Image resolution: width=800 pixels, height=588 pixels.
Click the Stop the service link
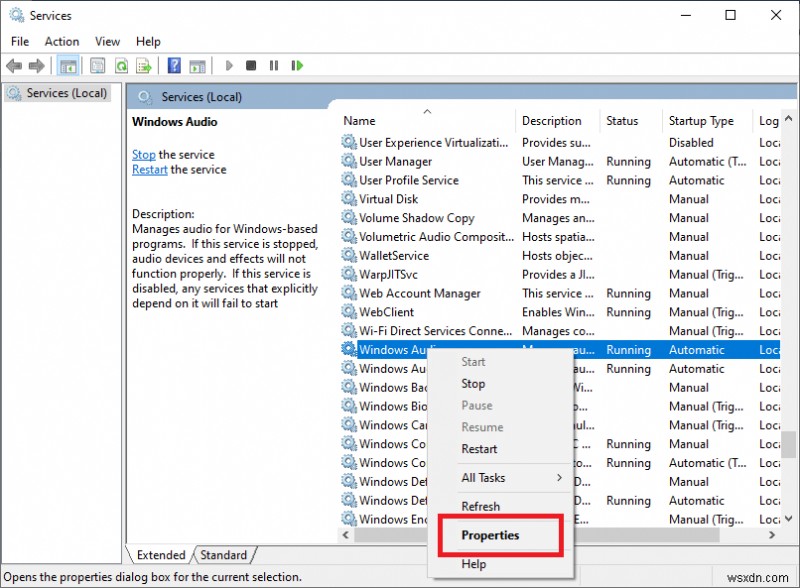(x=144, y=155)
